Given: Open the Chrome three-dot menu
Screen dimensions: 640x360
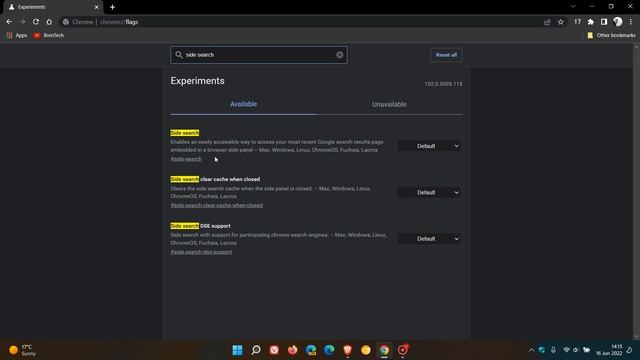Looking at the screenshot, I should tap(631, 22).
